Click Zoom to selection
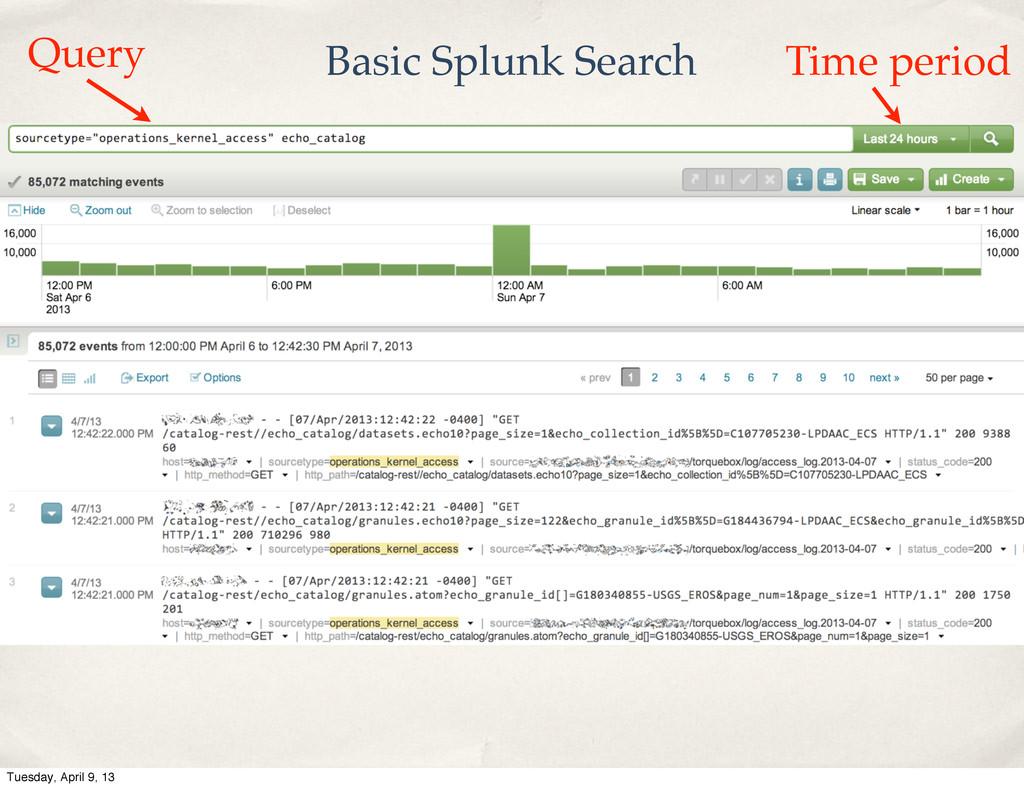Screen dimensions: 1024x788 click(202, 210)
